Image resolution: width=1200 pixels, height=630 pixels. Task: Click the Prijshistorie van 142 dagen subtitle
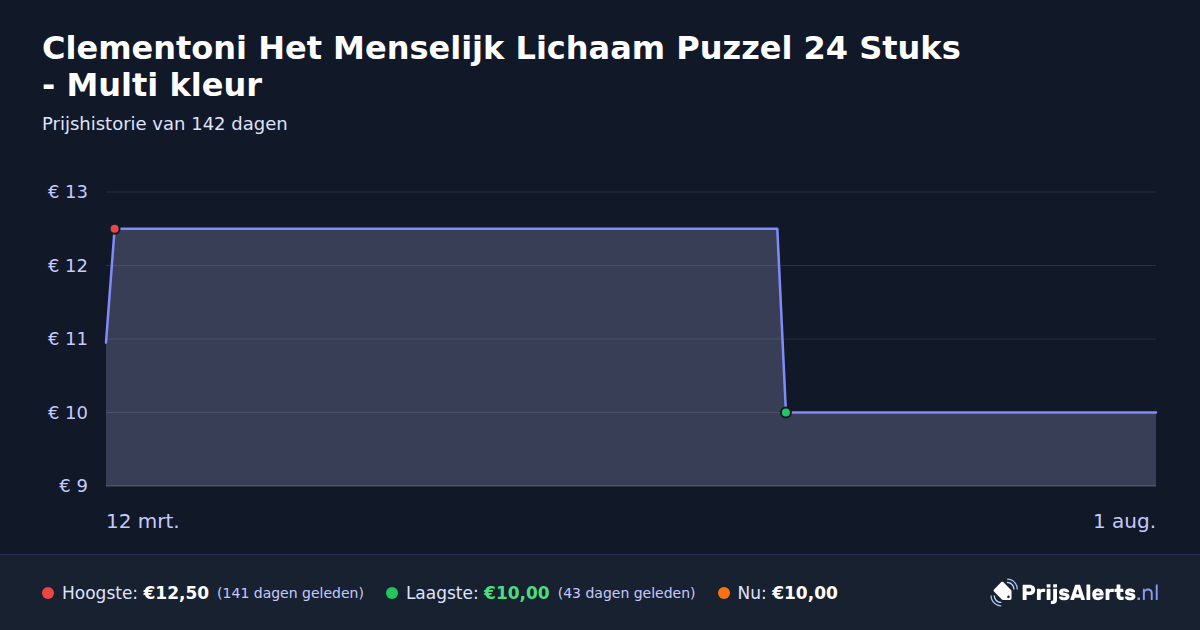click(165, 124)
